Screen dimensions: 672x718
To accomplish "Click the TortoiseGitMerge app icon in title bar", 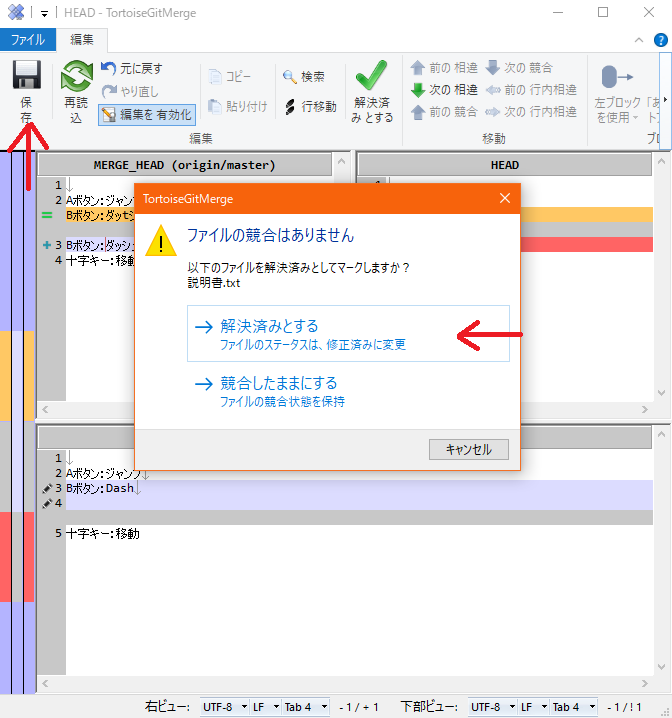I will (16, 12).
